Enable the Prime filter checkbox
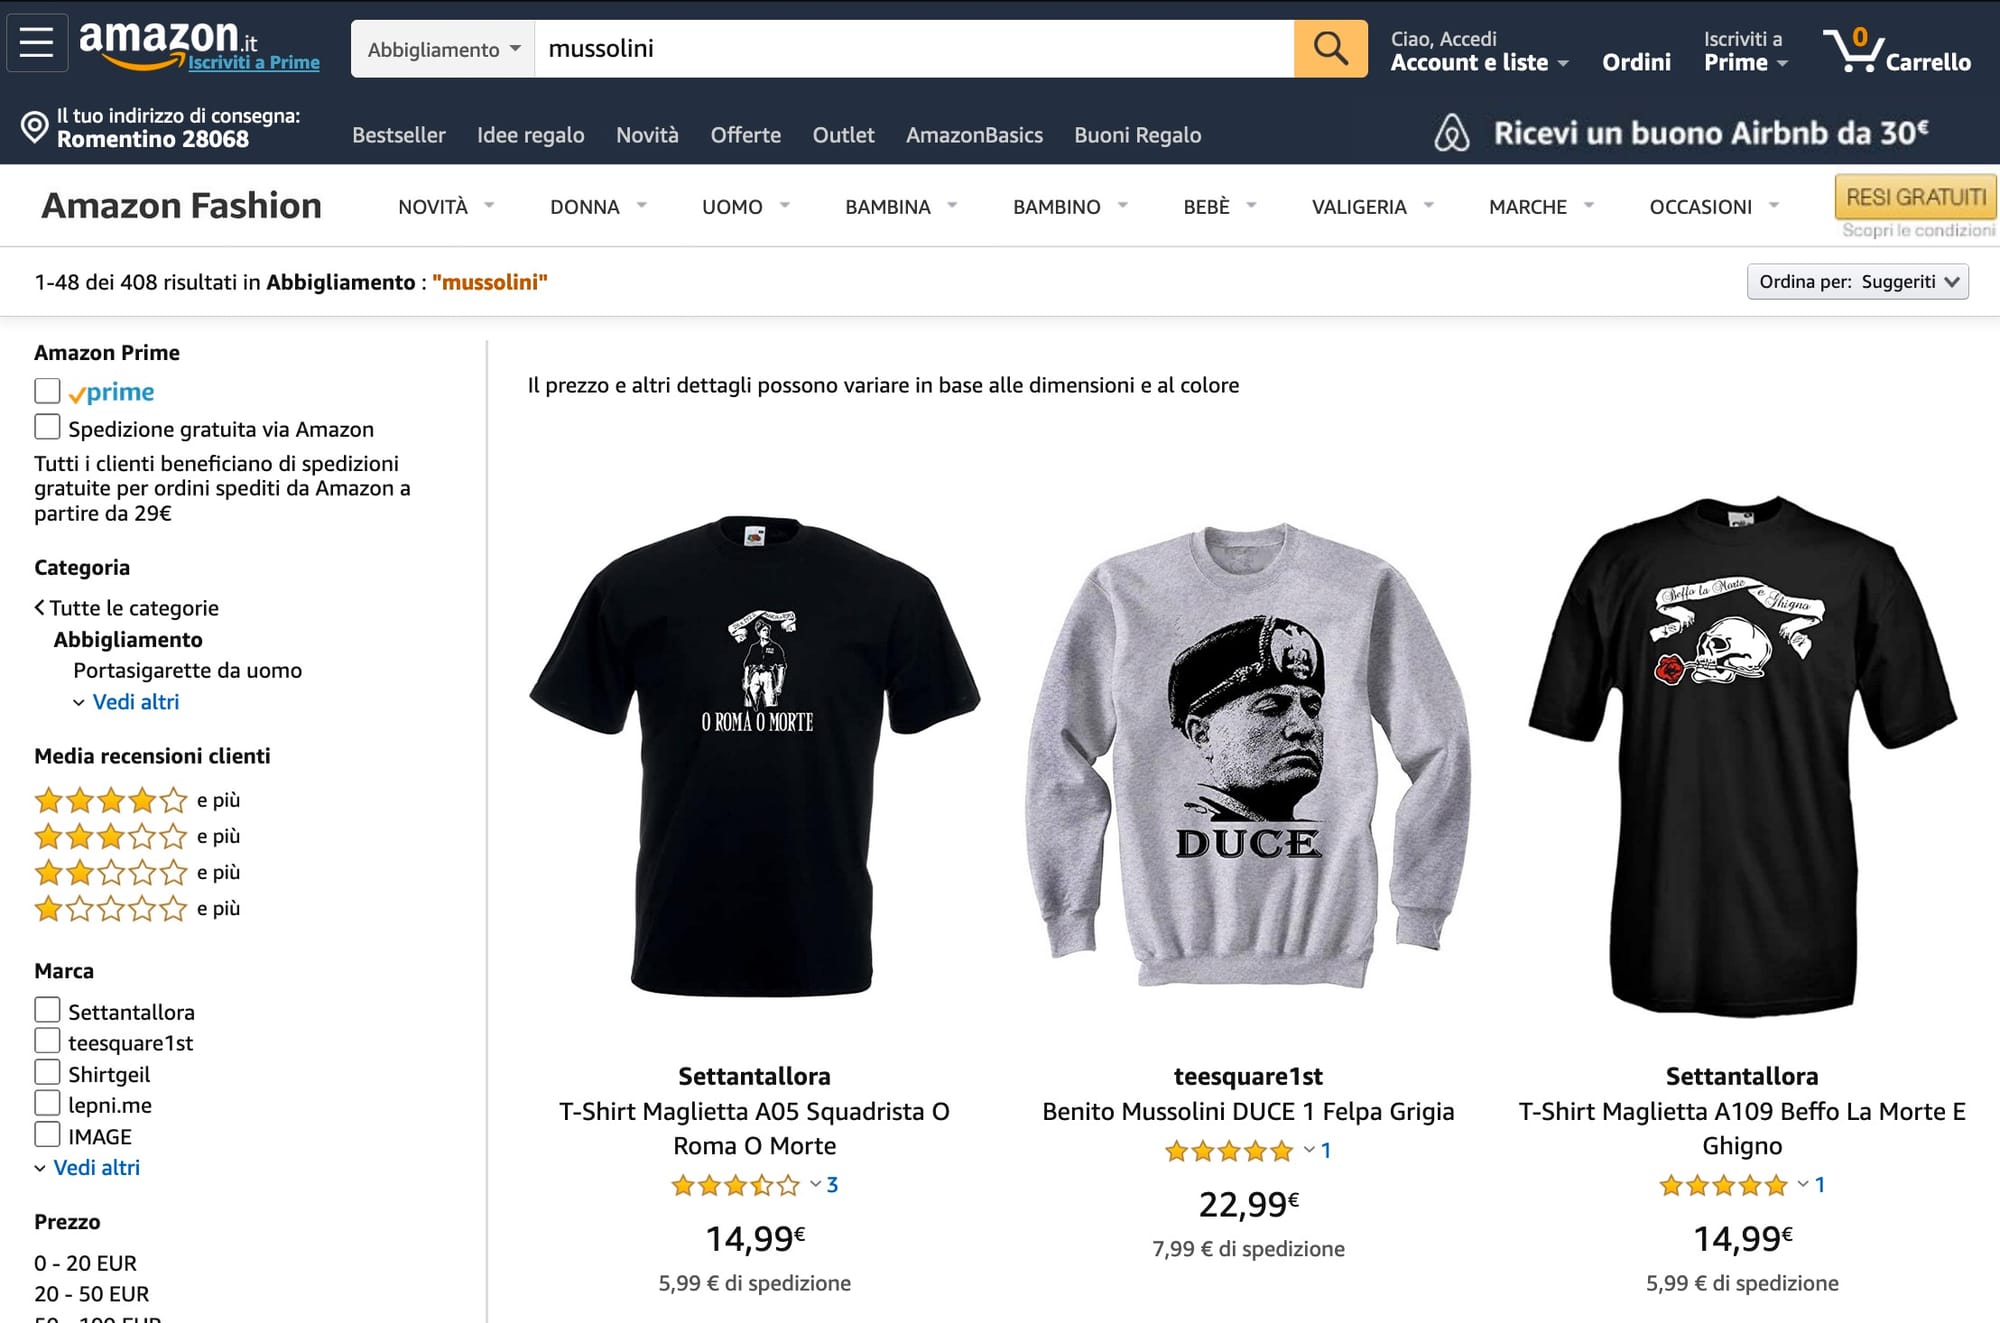The height and width of the screenshot is (1323, 2000). coord(47,391)
